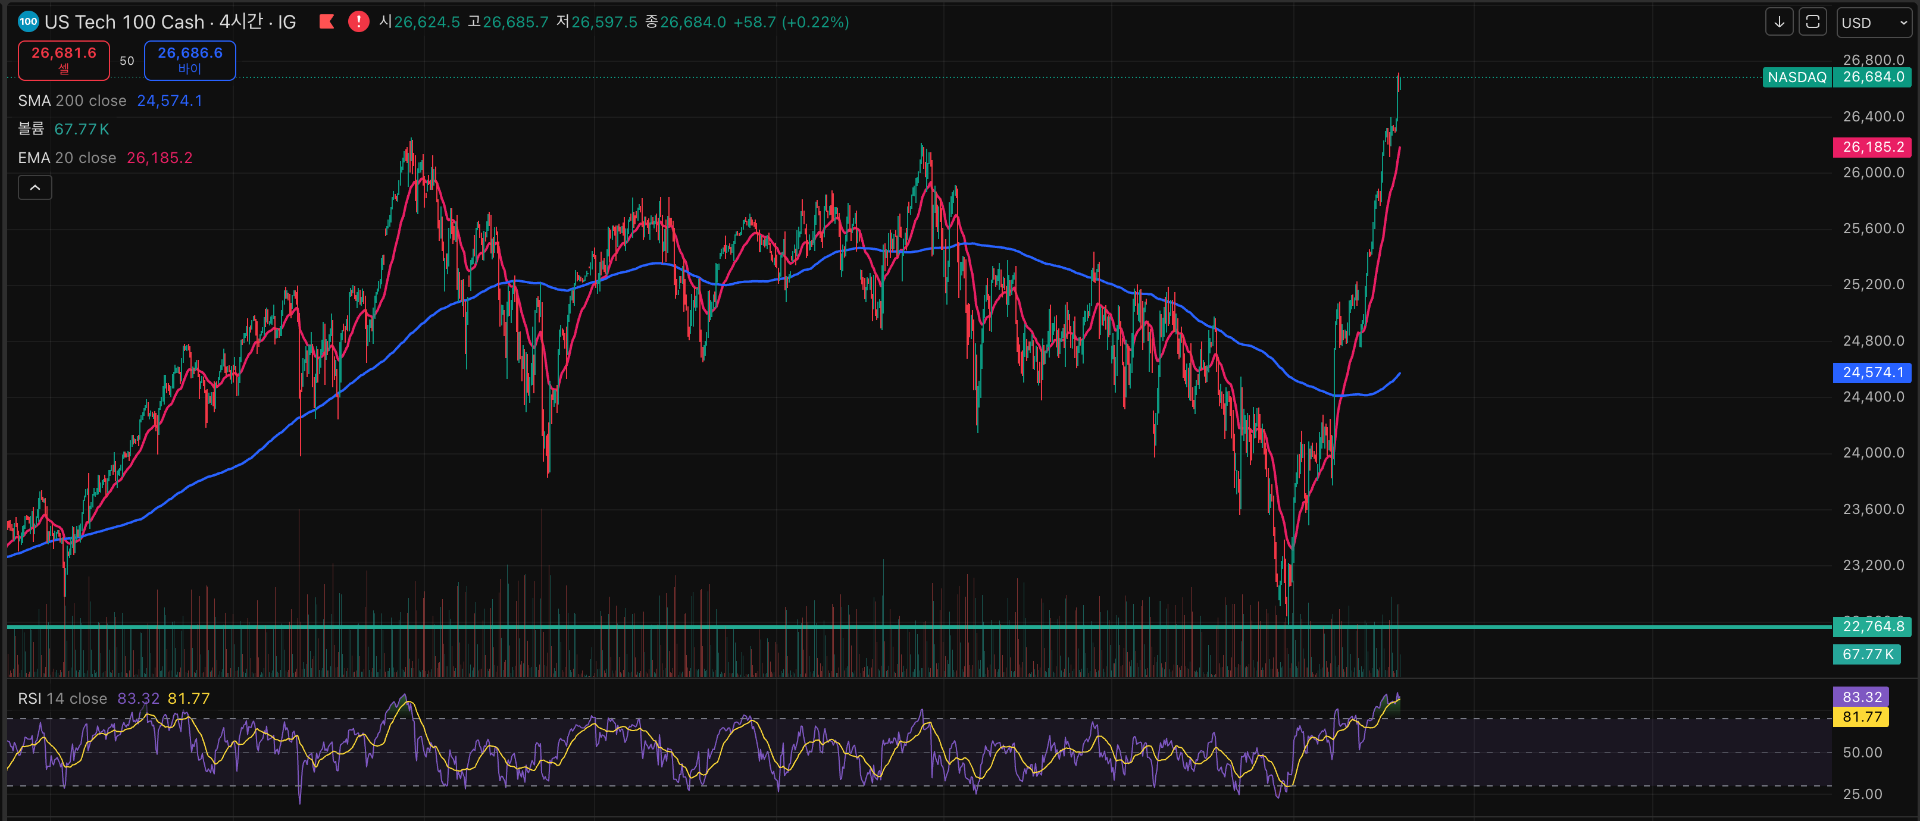Click the 25.00 RSI scale label
This screenshot has width=1920, height=821.
click(1862, 794)
